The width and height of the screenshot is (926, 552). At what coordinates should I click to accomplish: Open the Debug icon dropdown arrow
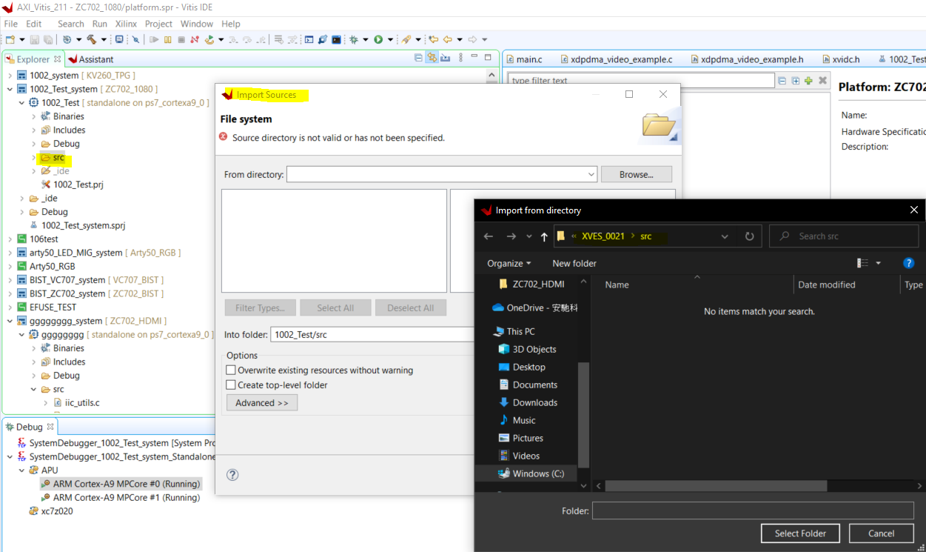366,40
